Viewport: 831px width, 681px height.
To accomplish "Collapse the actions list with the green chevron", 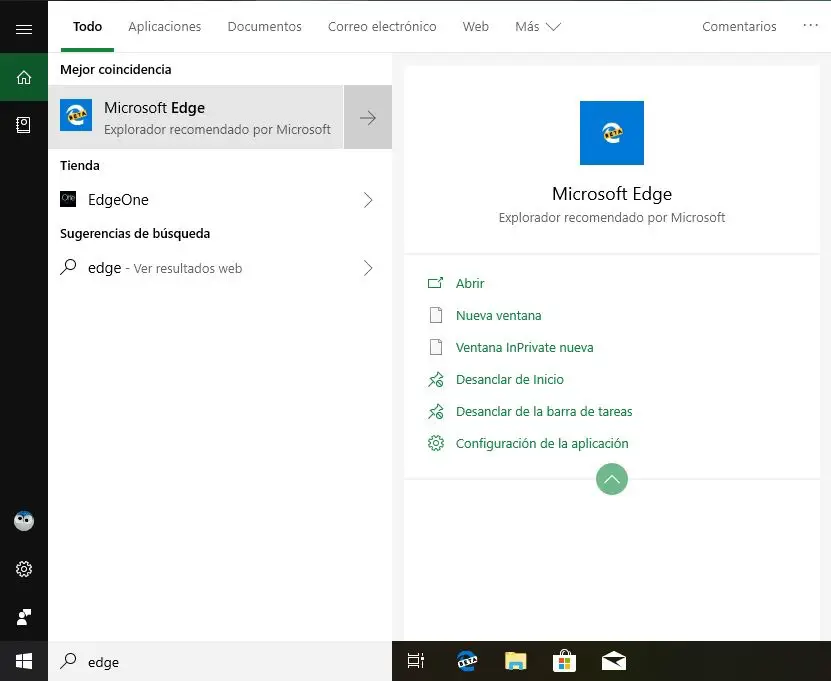I will (612, 479).
